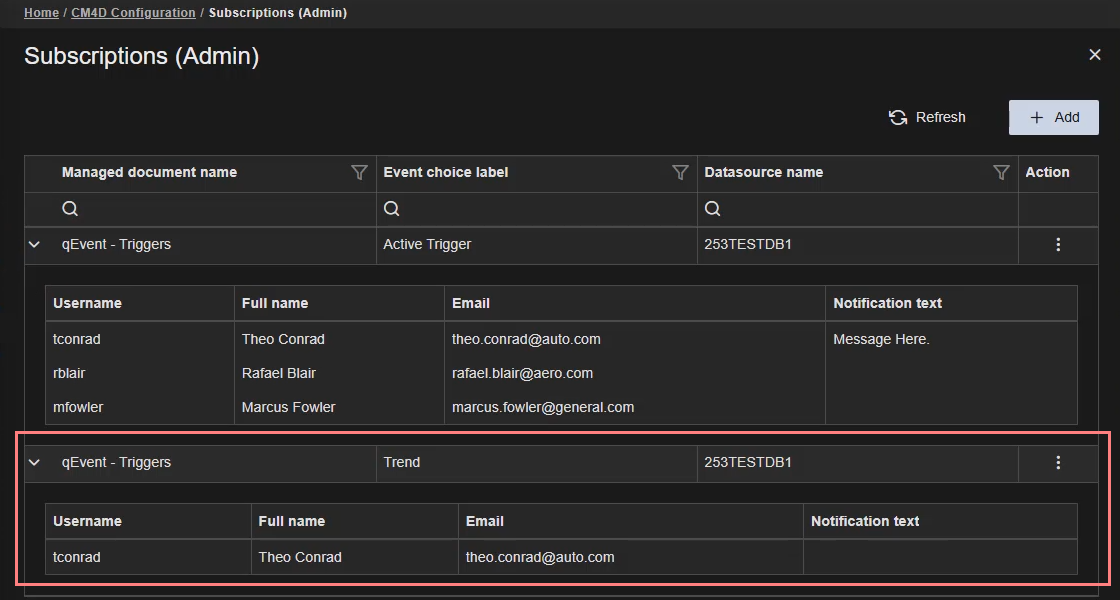This screenshot has height=600, width=1120.
Task: Open action menu for Trend row
Action: (1058, 463)
